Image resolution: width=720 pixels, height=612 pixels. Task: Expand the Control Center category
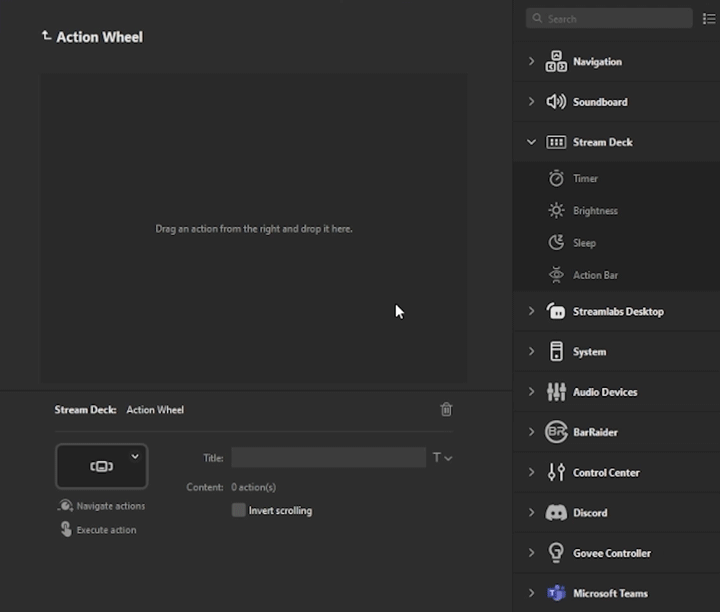(531, 472)
